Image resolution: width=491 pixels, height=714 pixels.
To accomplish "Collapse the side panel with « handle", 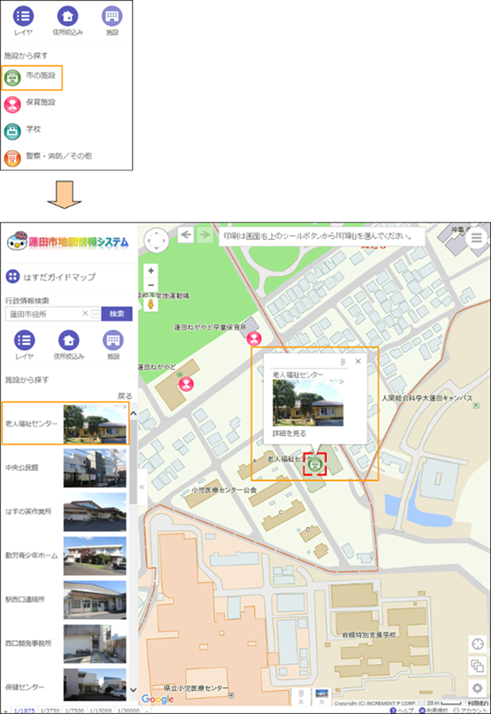I will (142, 487).
